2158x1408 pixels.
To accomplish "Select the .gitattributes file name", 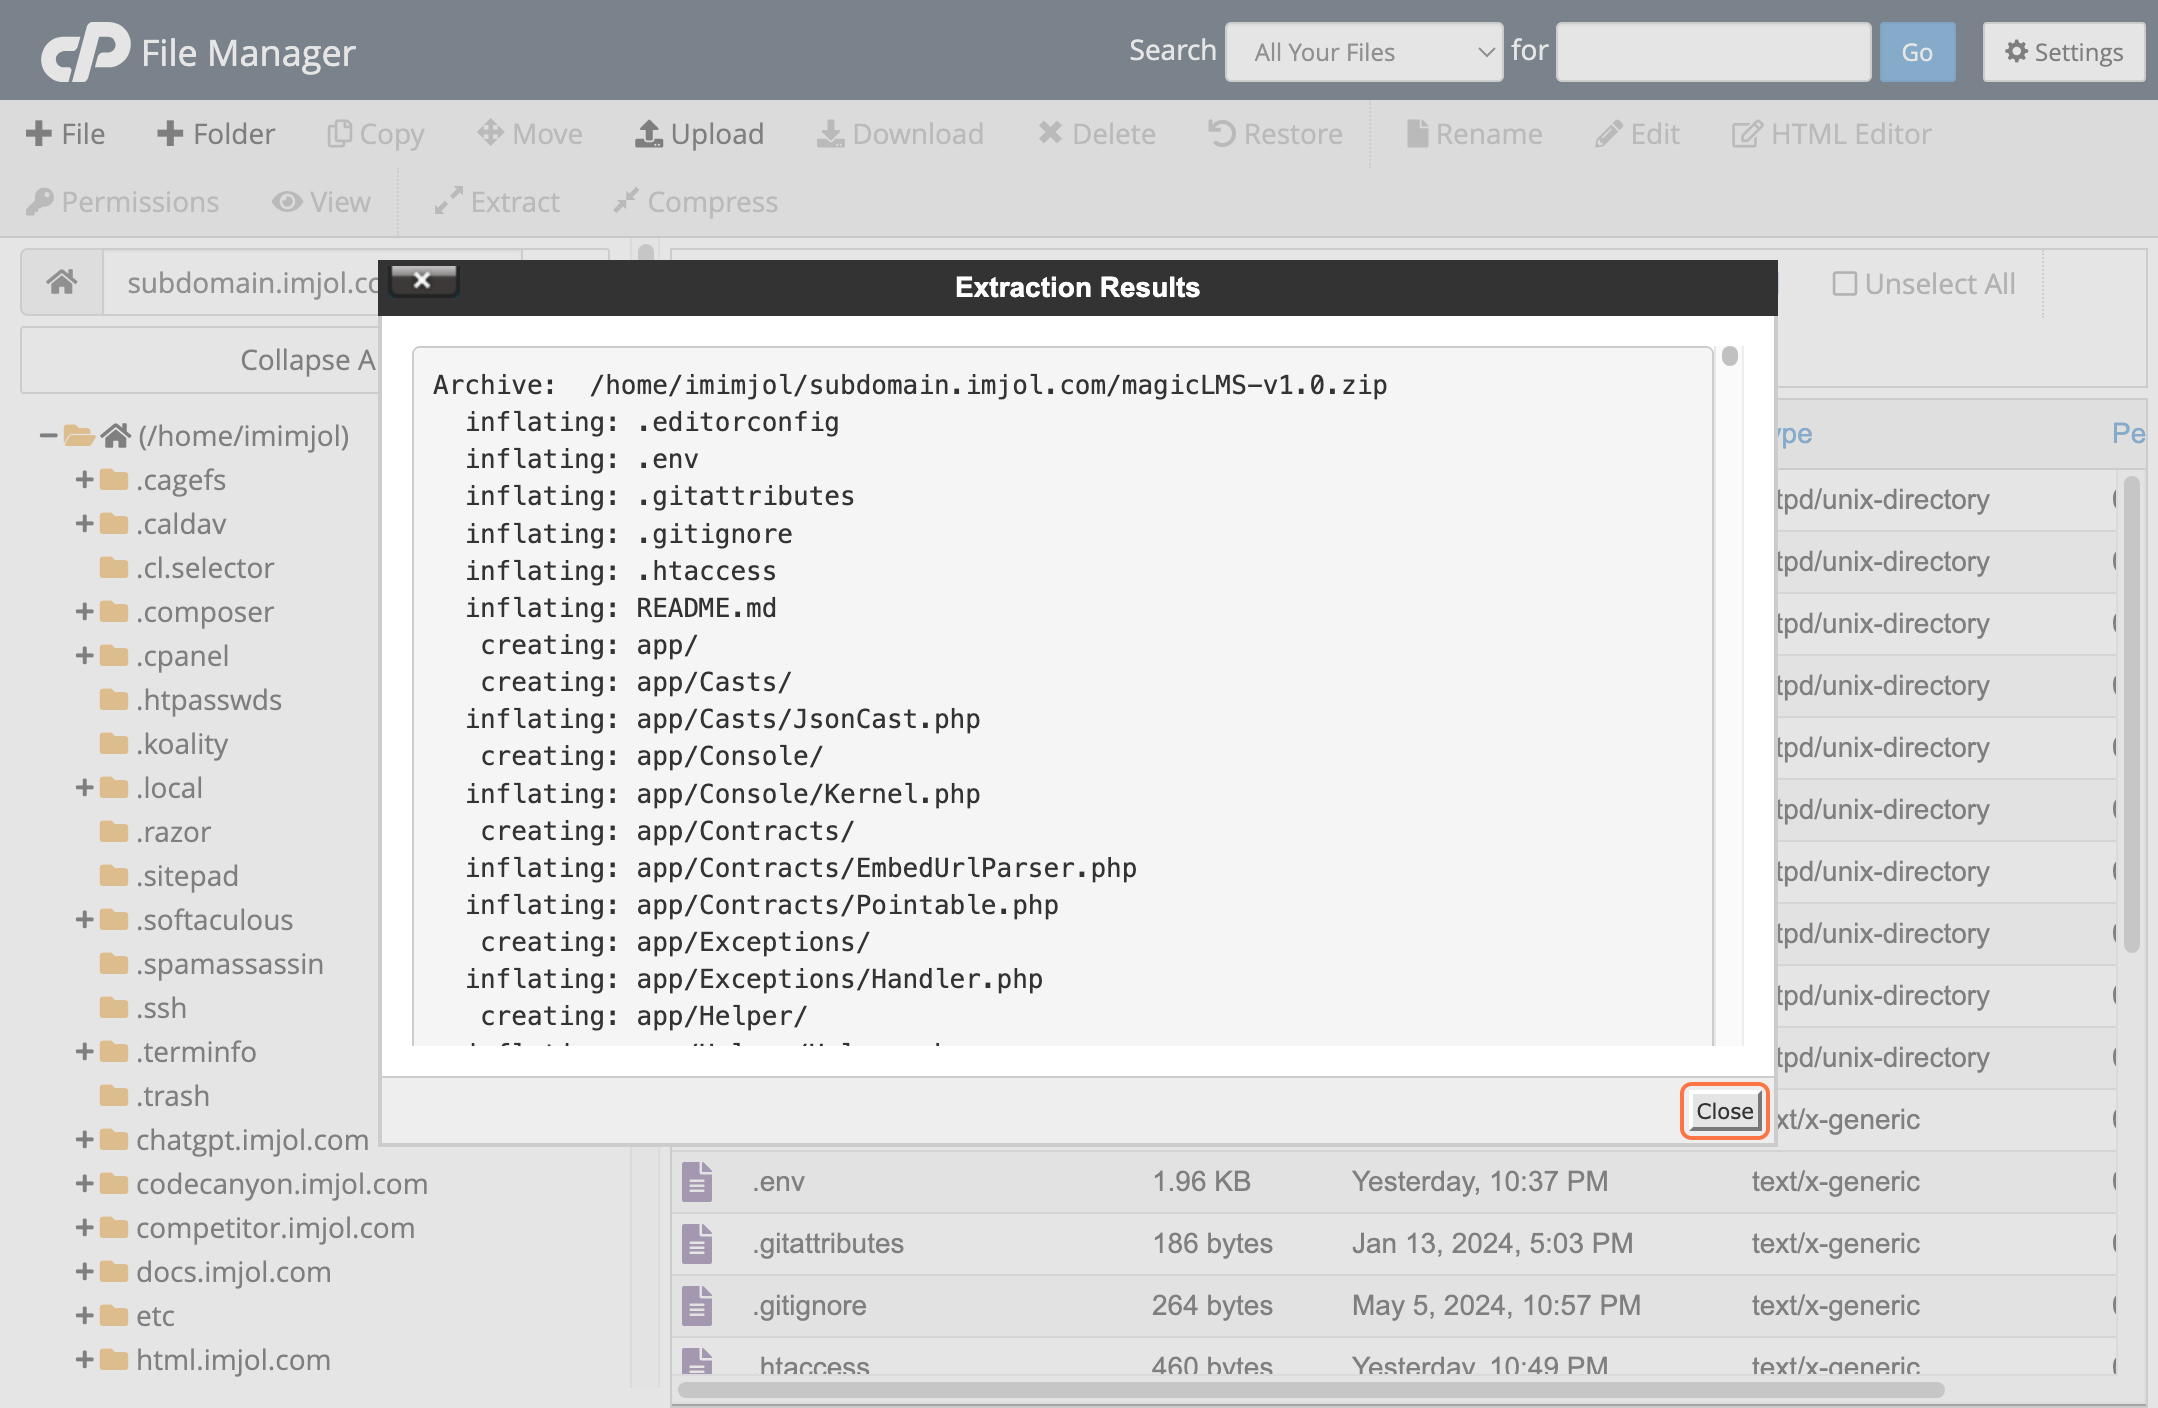I will point(828,1243).
